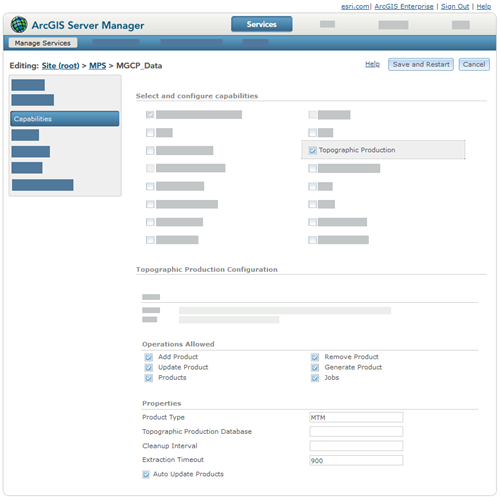
Task: Select the Capabilities sidebar item
Action: coord(65,119)
